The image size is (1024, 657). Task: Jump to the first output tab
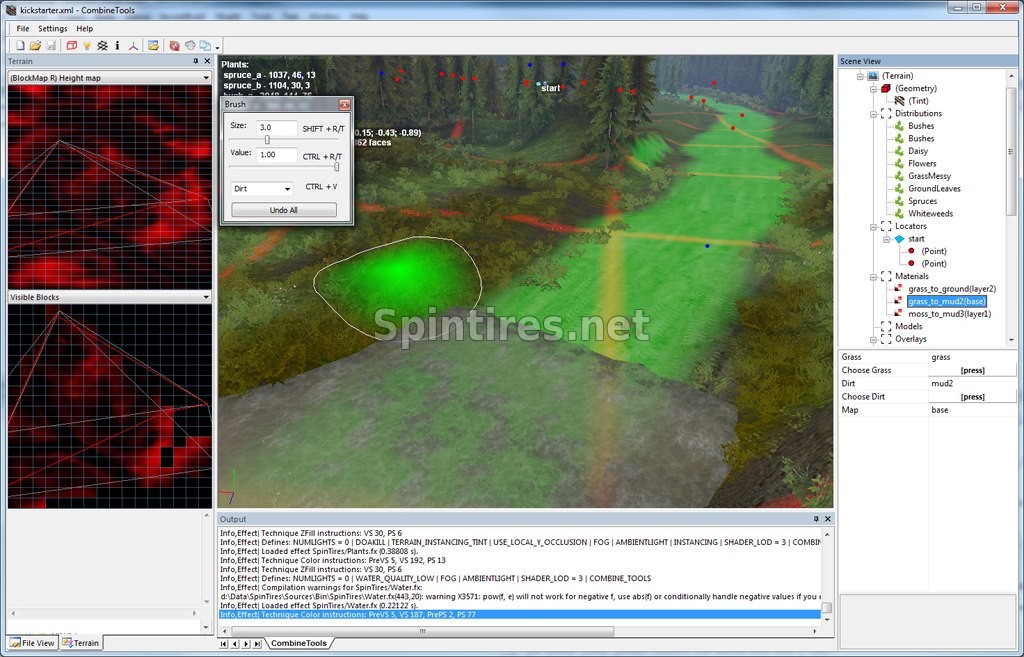click(223, 643)
